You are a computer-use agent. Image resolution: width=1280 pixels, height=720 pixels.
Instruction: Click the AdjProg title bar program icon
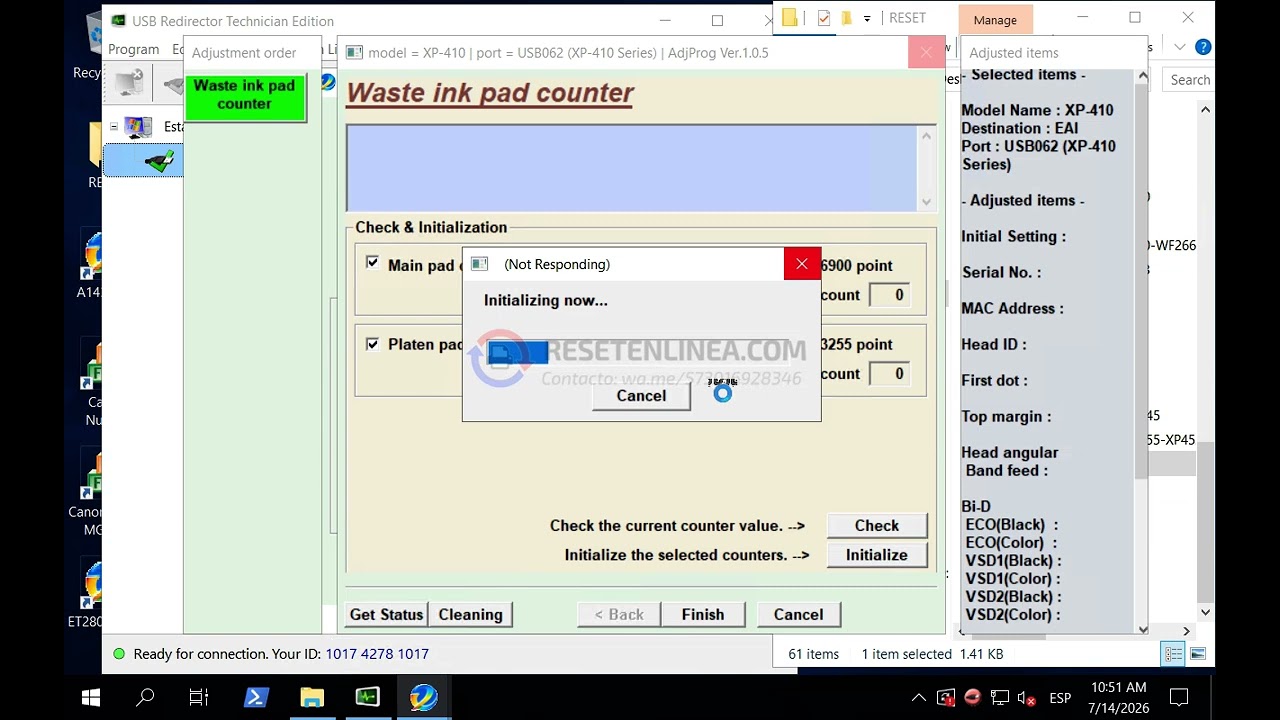tap(354, 53)
